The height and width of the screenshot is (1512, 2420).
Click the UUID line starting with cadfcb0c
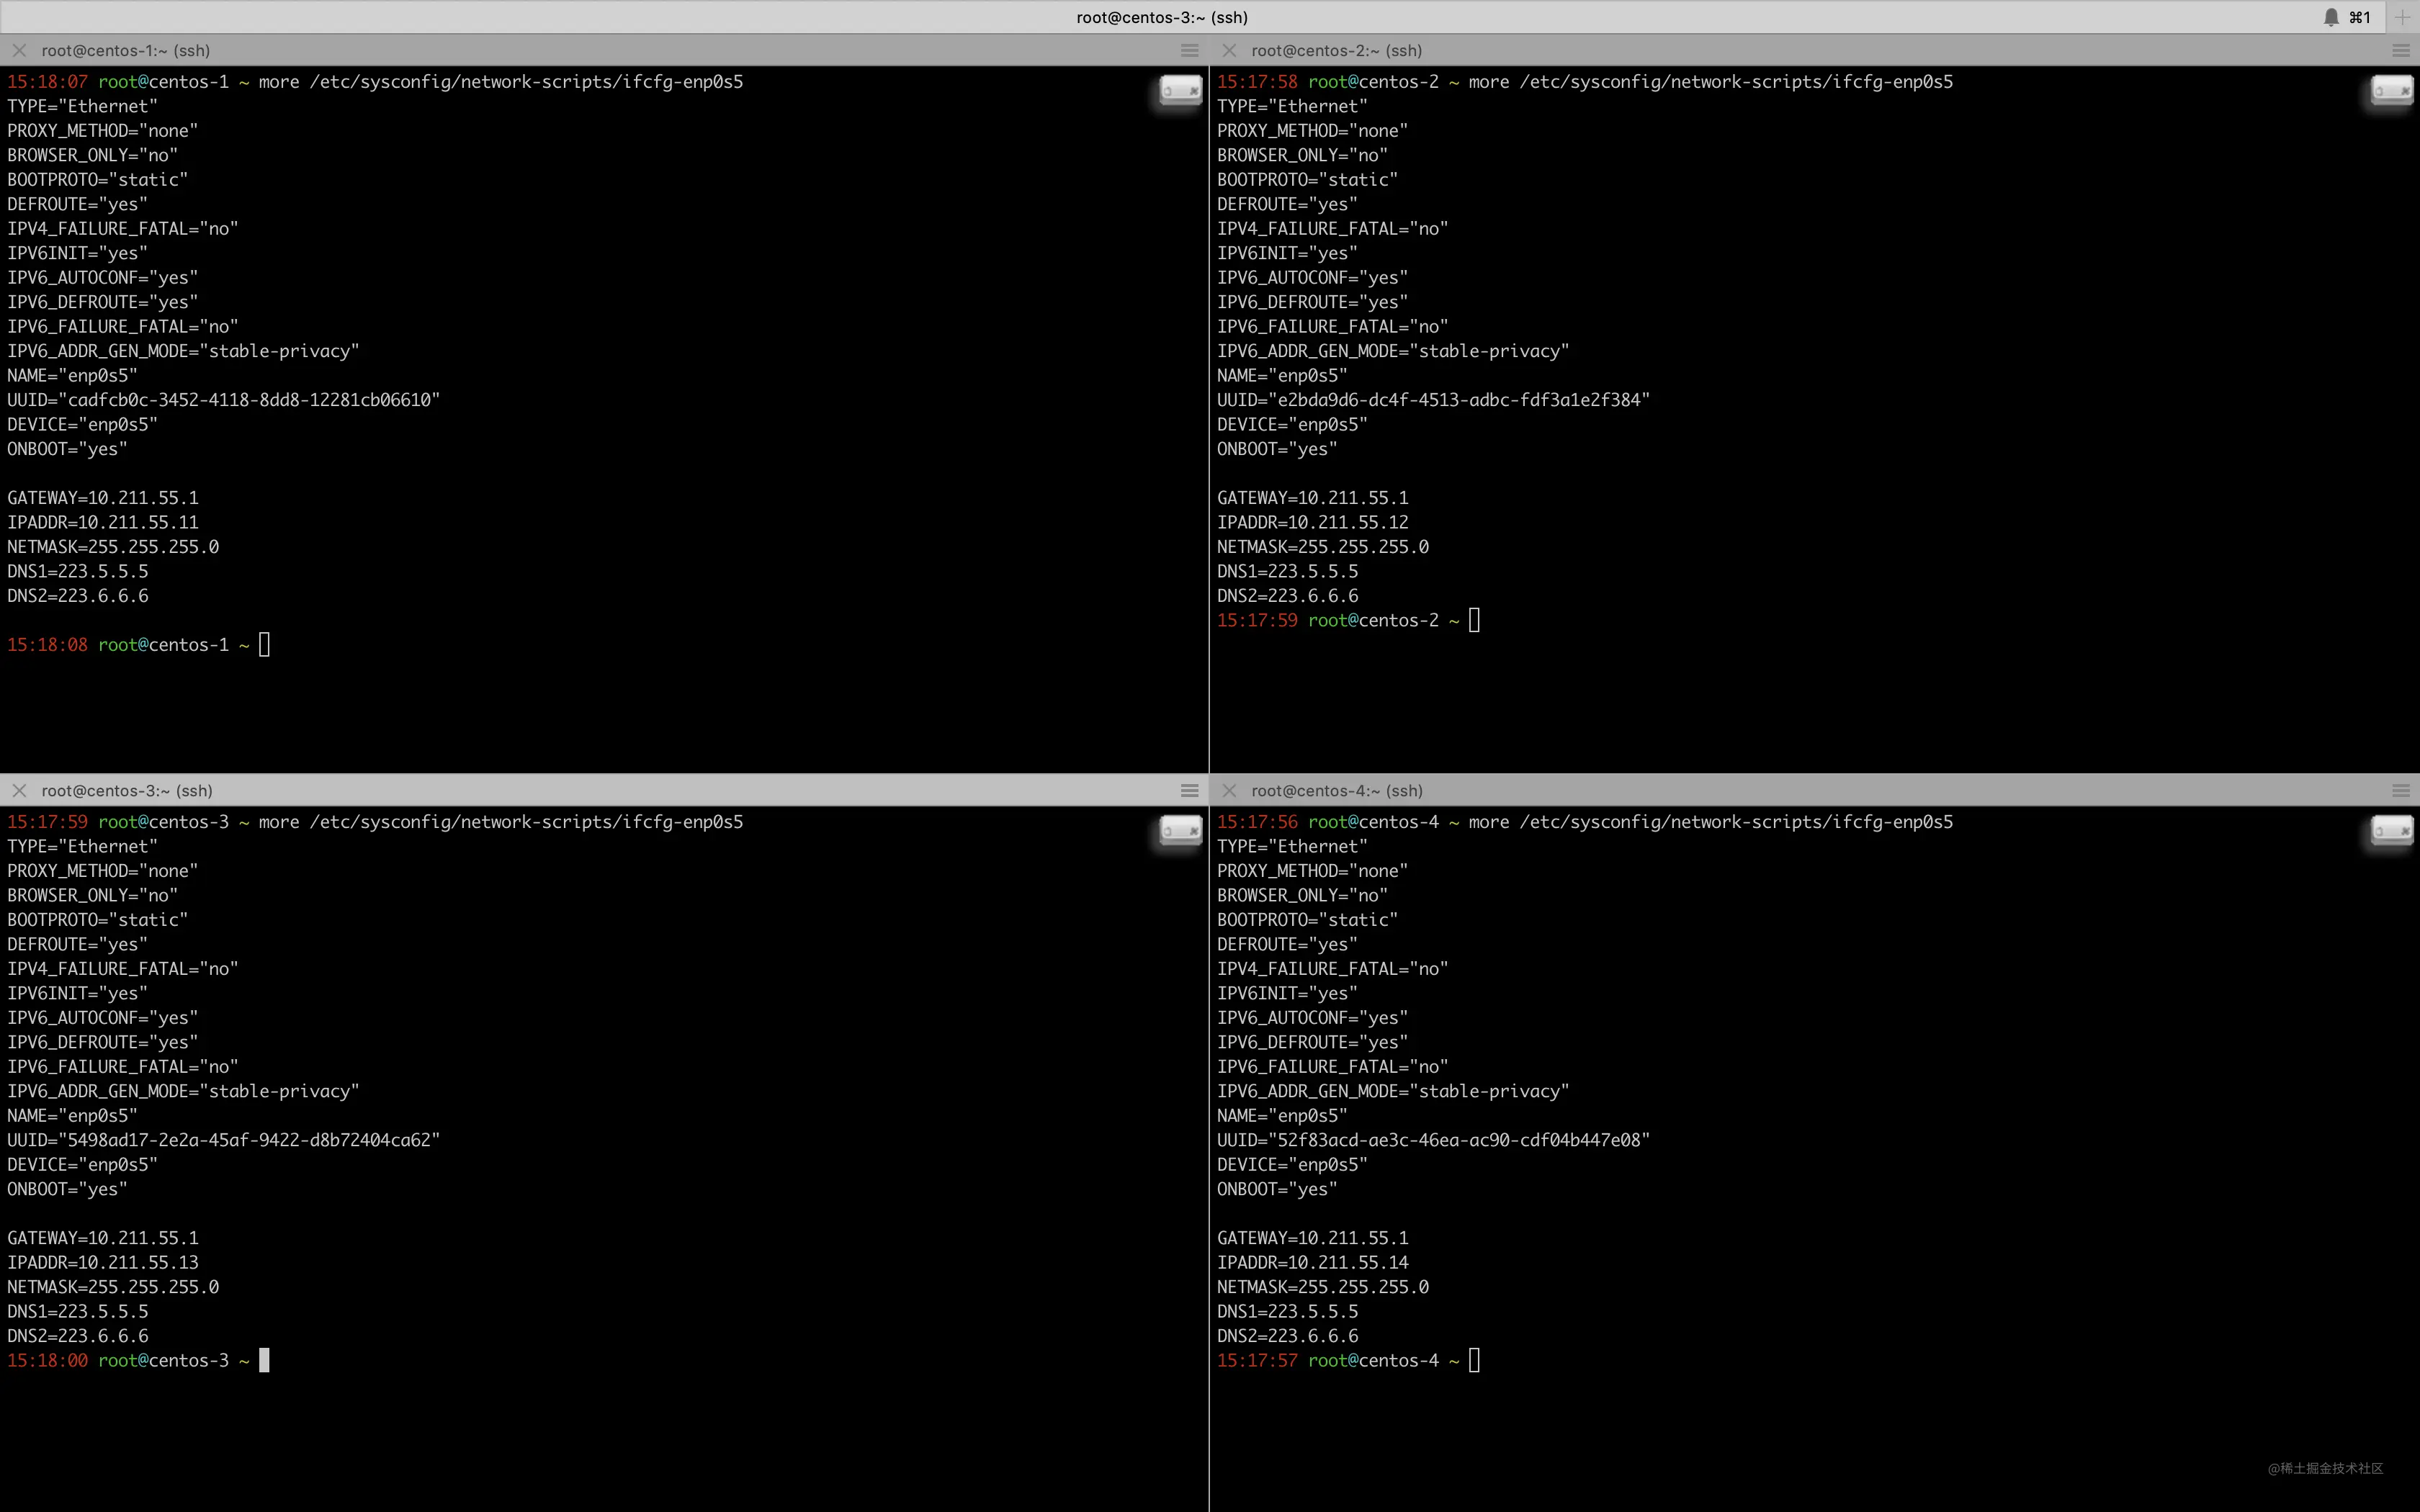pos(224,400)
